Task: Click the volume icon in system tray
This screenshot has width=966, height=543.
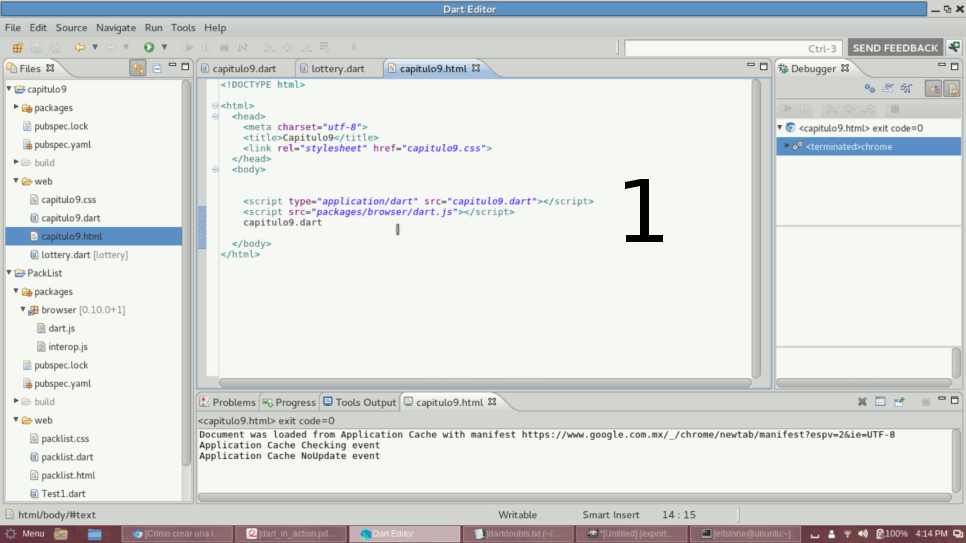Action: click(862, 534)
